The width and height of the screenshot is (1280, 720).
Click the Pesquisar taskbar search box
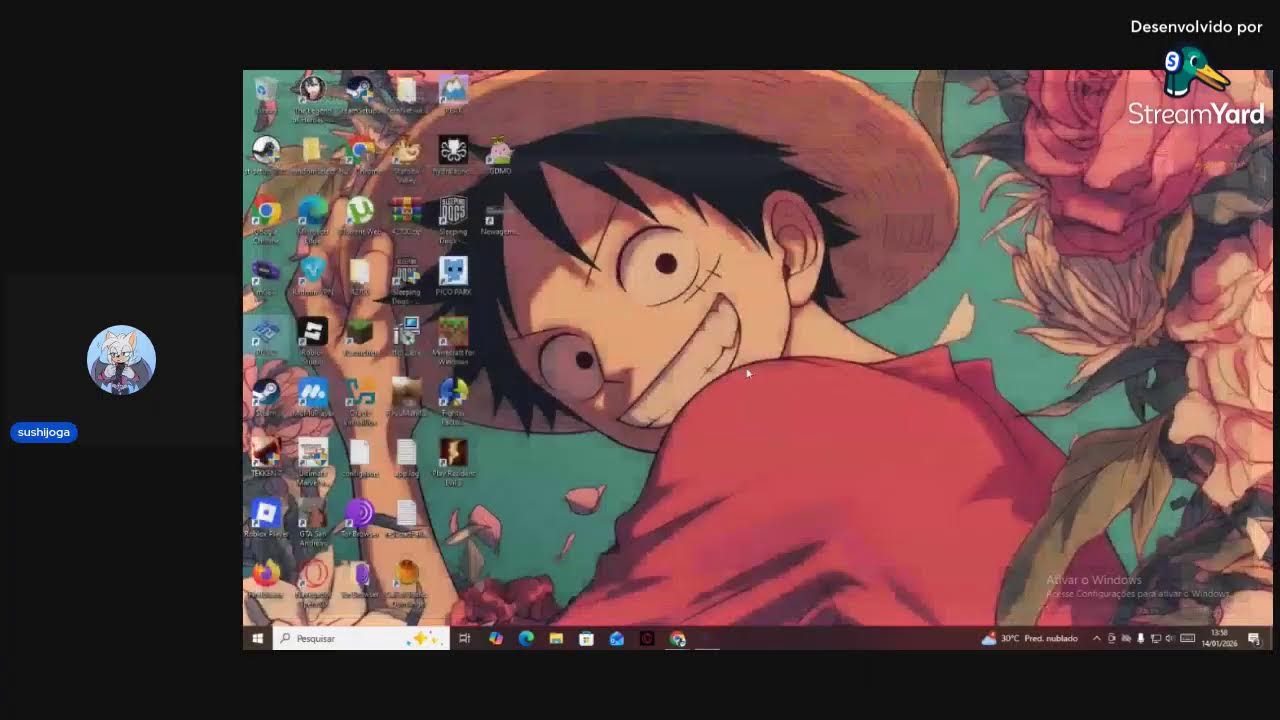click(361, 638)
